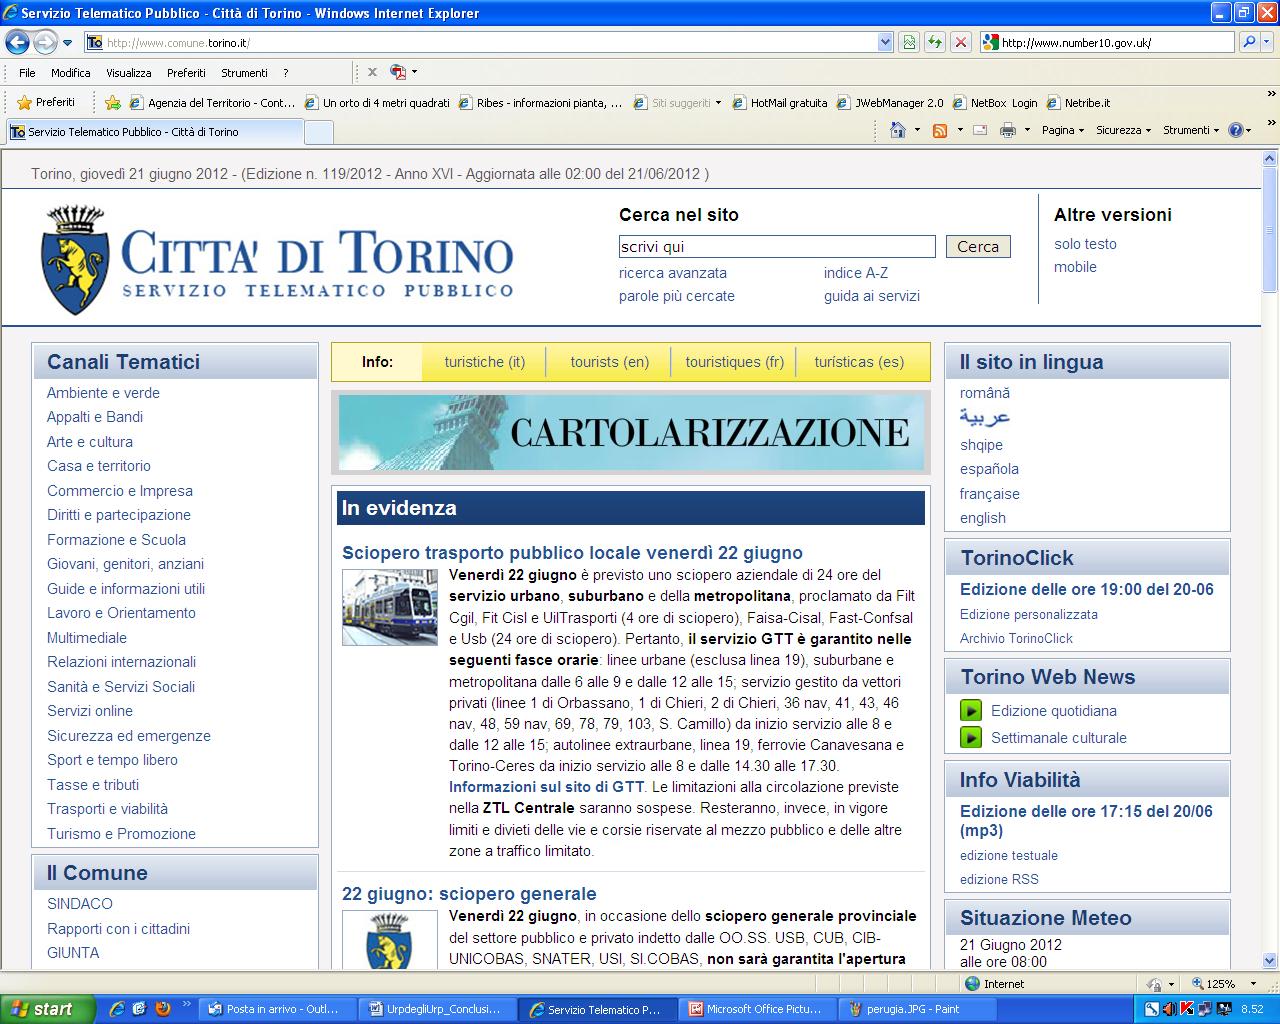The width and height of the screenshot is (1280, 1024).
Task: Open the Pagina command bar dropdown
Action: point(1062,130)
